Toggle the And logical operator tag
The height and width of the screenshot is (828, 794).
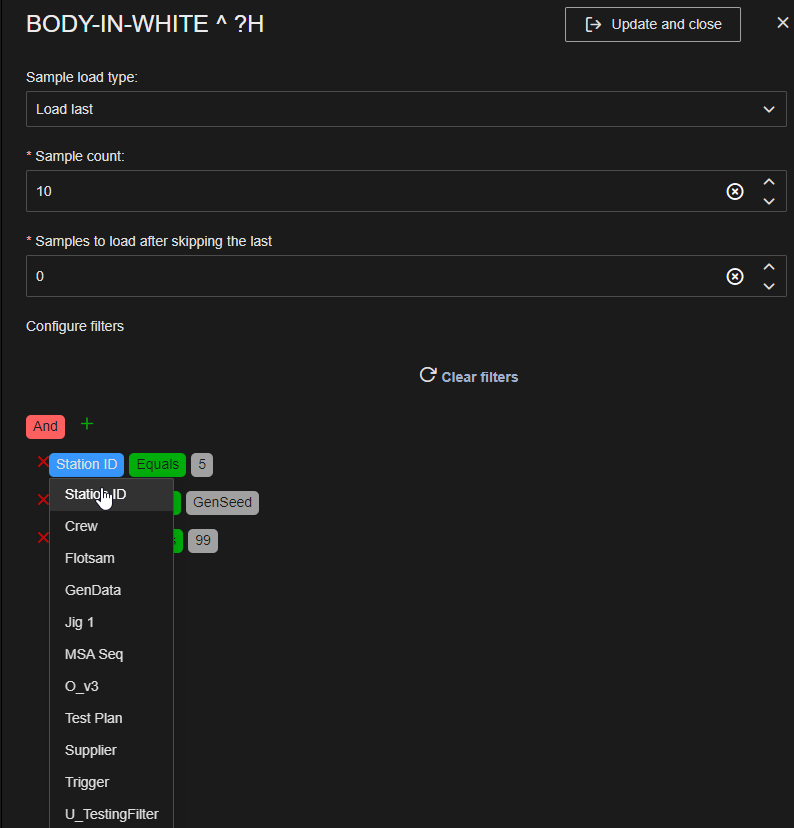[45, 426]
